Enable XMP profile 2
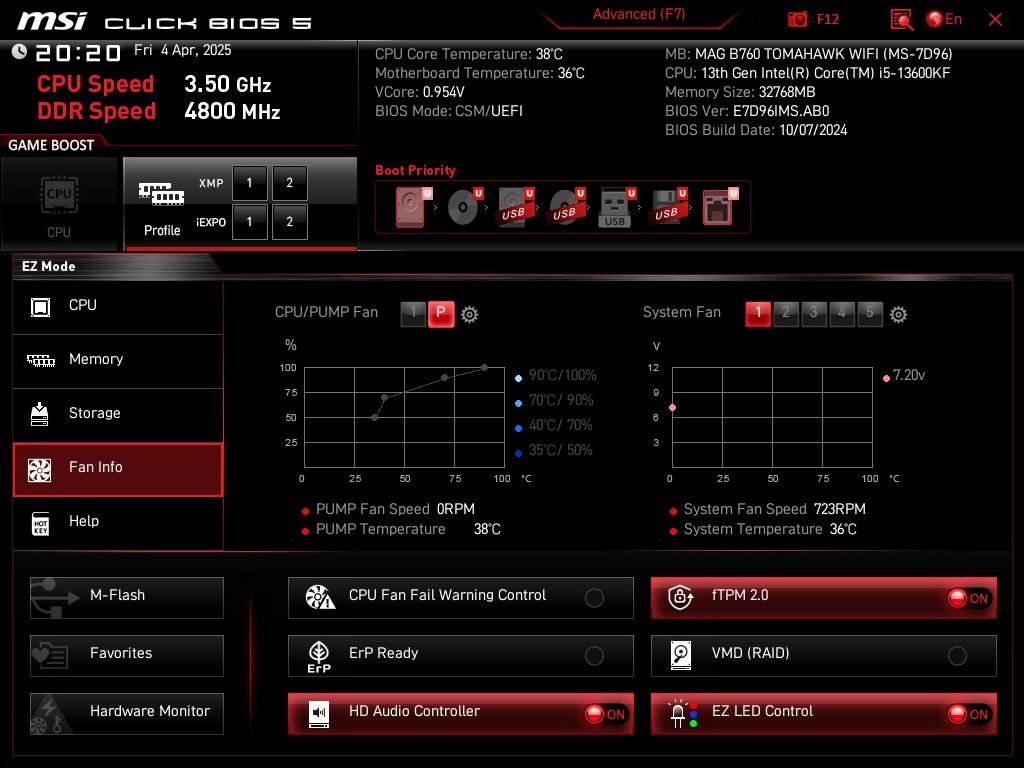Viewport: 1024px width, 768px height. click(289, 183)
